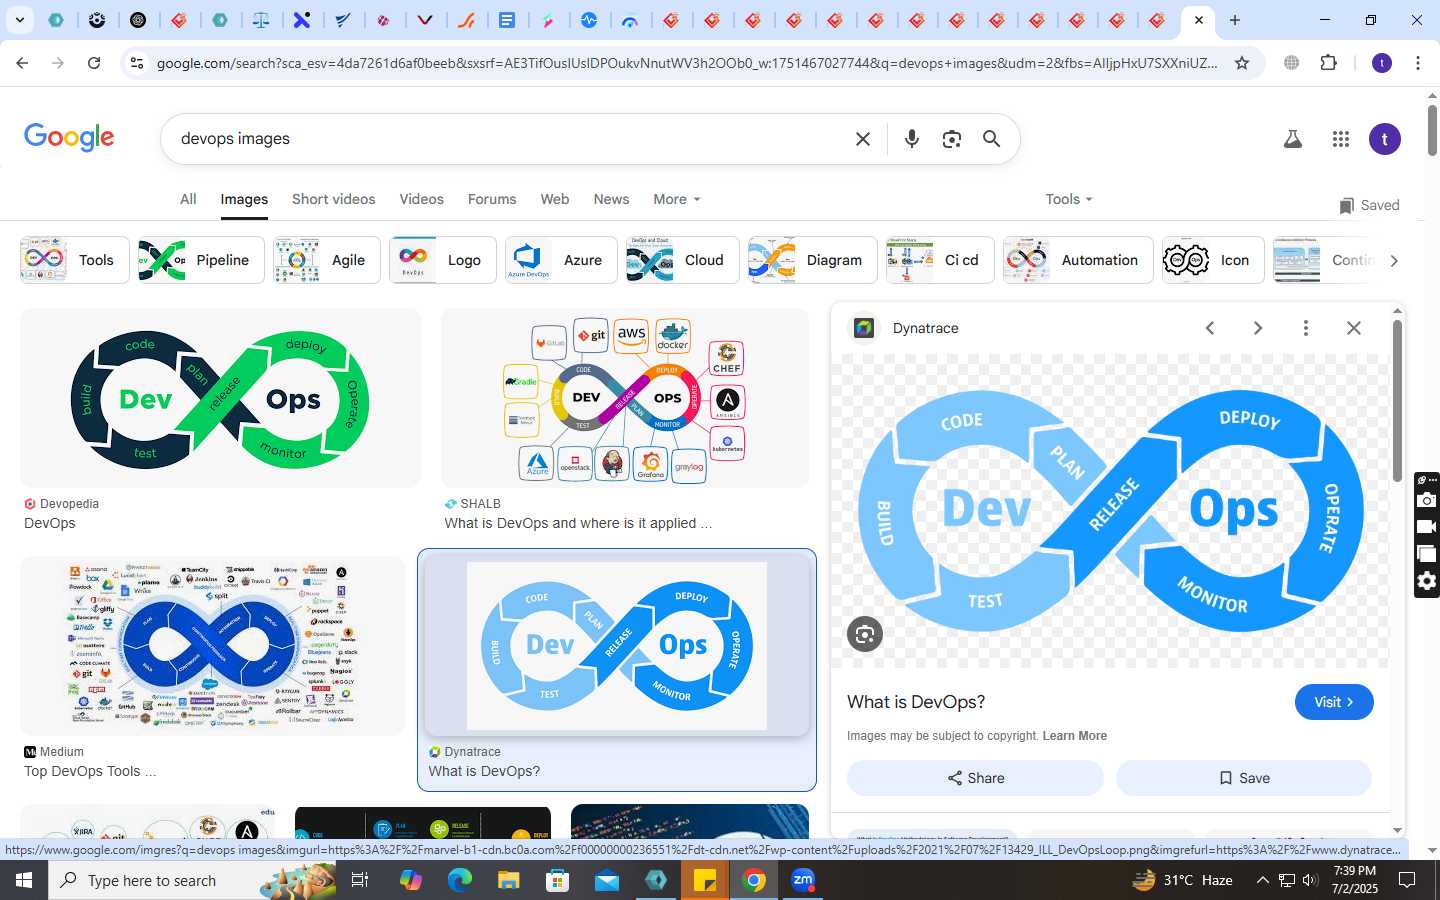Select the Automation suggestion chip
The height and width of the screenshot is (900, 1440).
click(1078, 260)
